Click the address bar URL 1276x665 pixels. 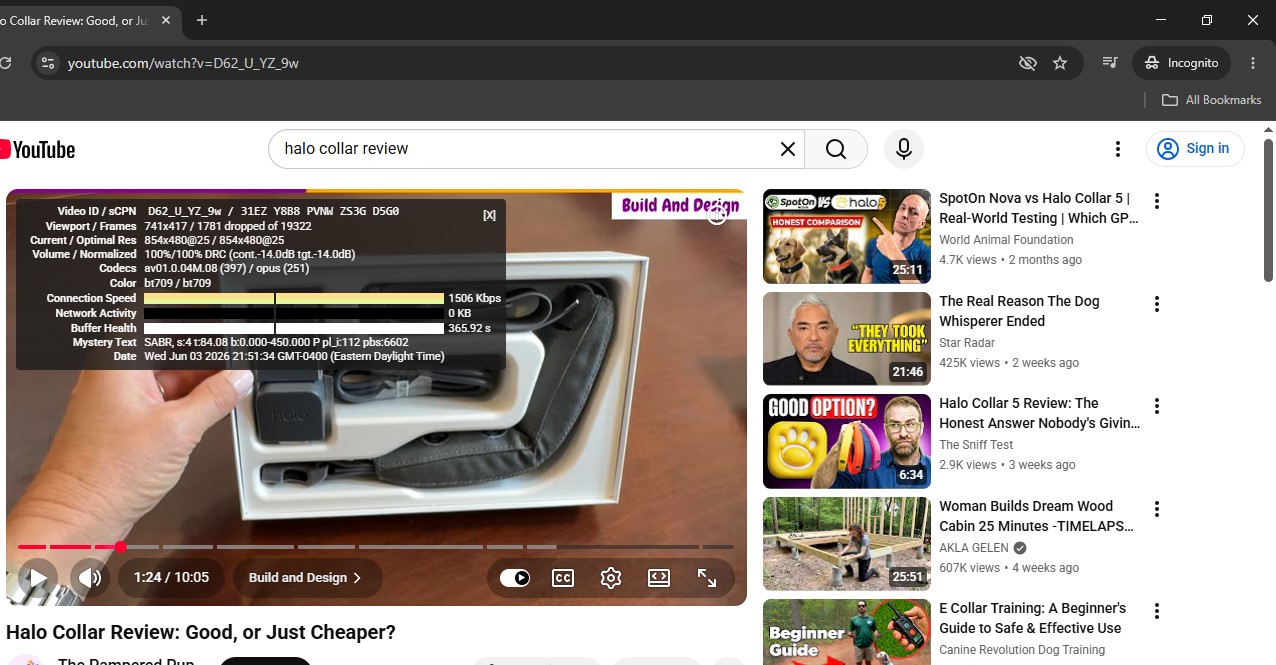point(183,63)
